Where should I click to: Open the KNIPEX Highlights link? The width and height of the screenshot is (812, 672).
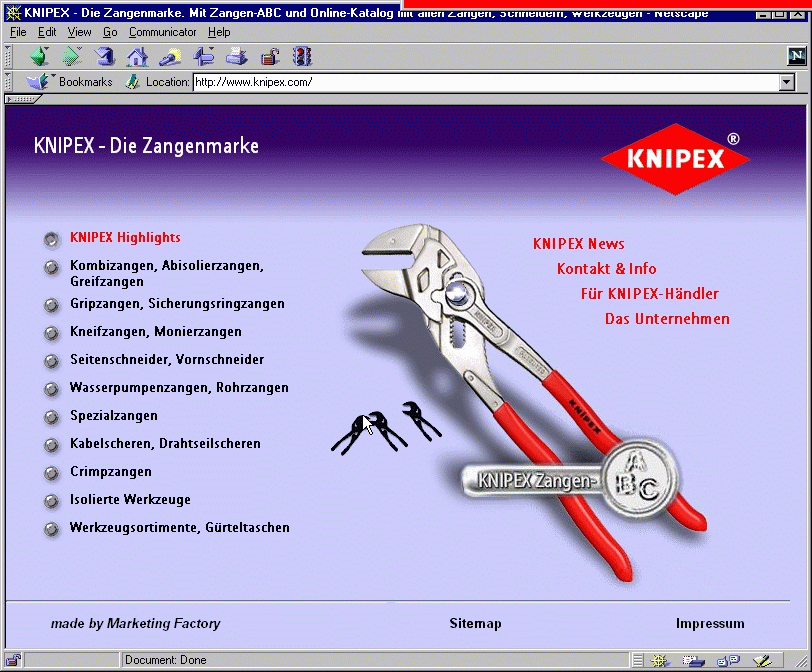125,237
